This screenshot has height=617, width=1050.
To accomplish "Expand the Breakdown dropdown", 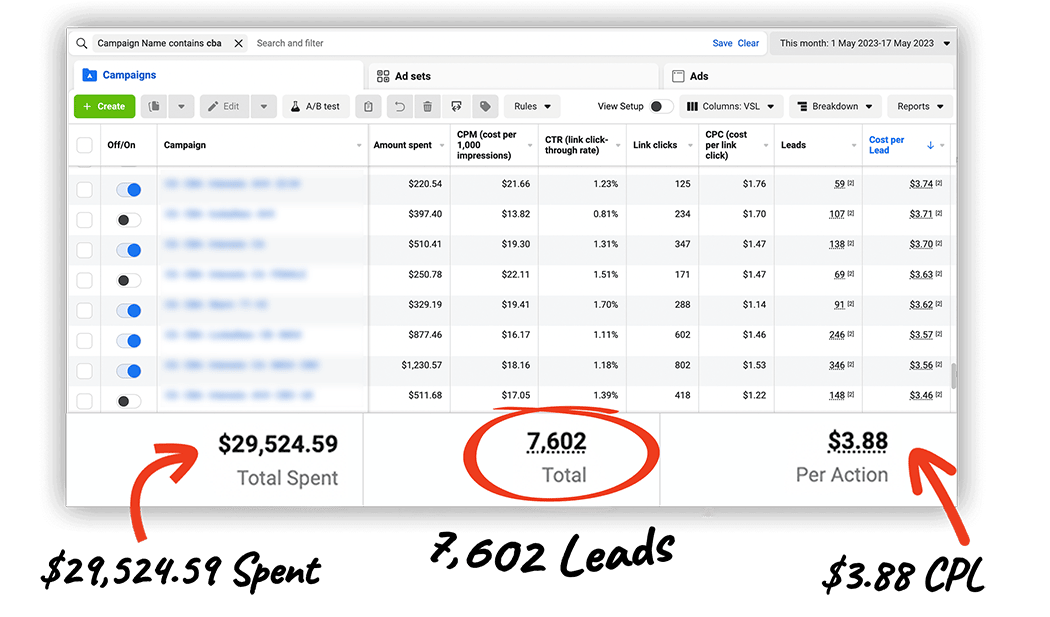I will click(834, 106).
